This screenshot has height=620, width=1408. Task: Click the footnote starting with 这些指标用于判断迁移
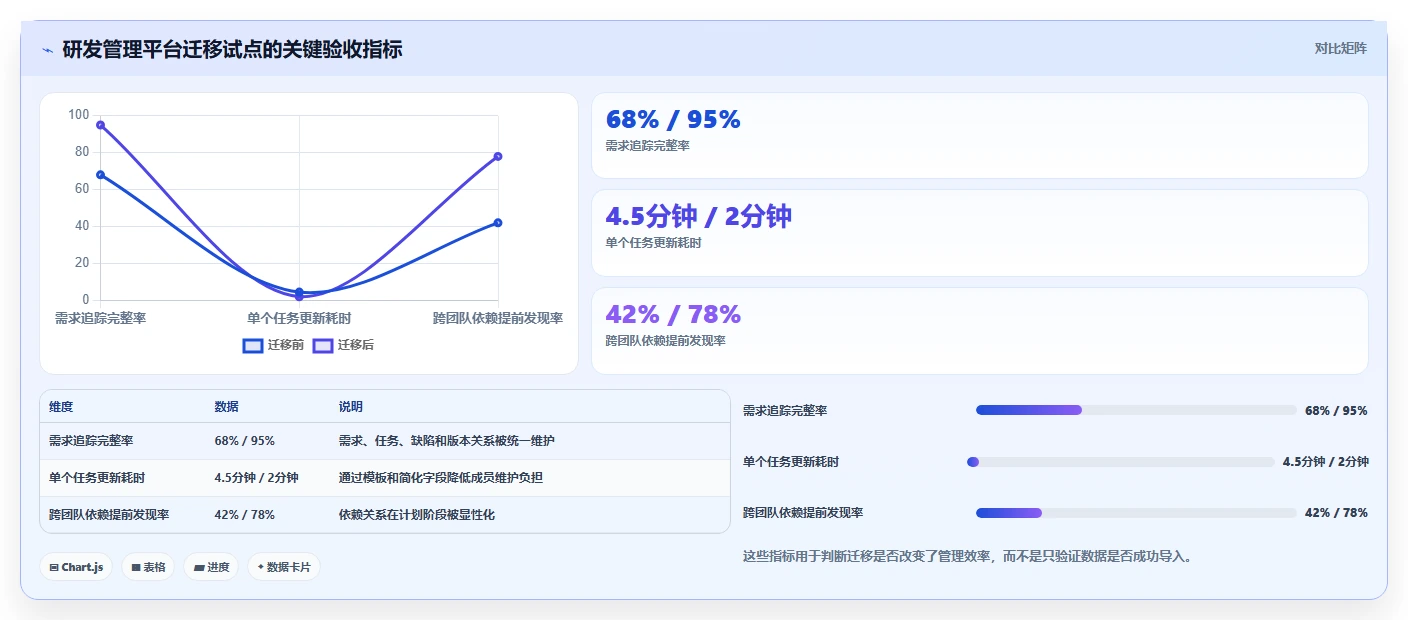[x=967, y=557]
